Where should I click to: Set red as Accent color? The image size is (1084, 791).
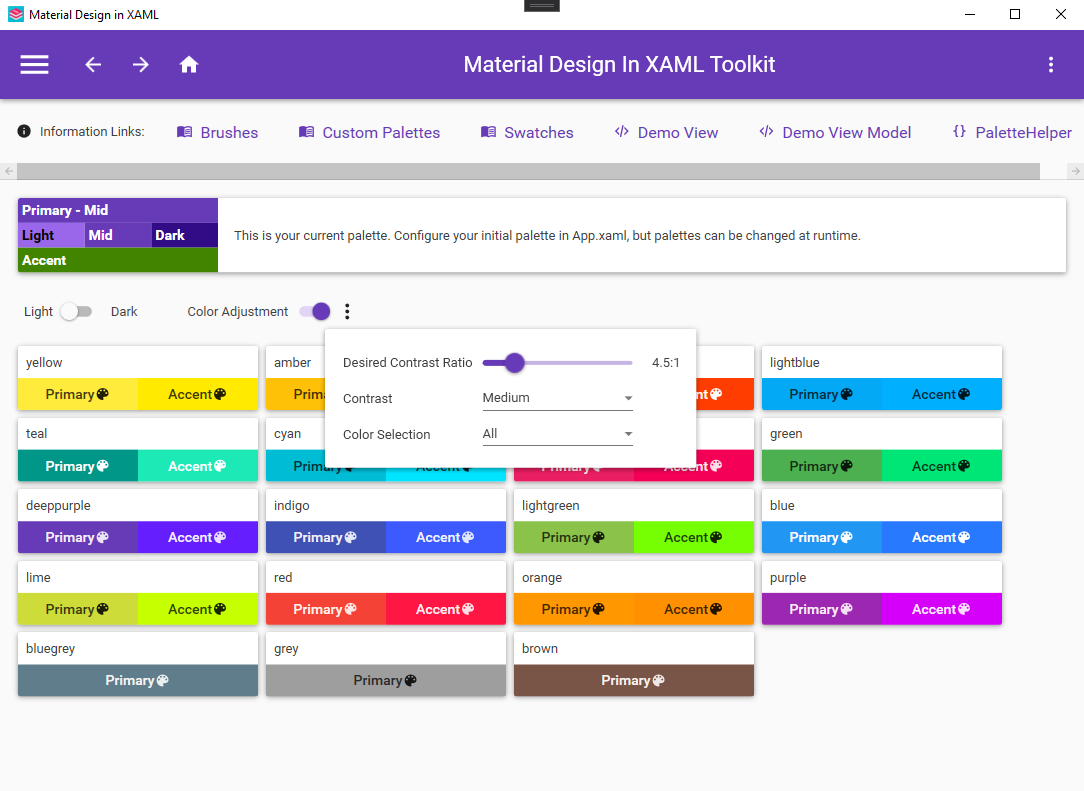click(x=446, y=609)
